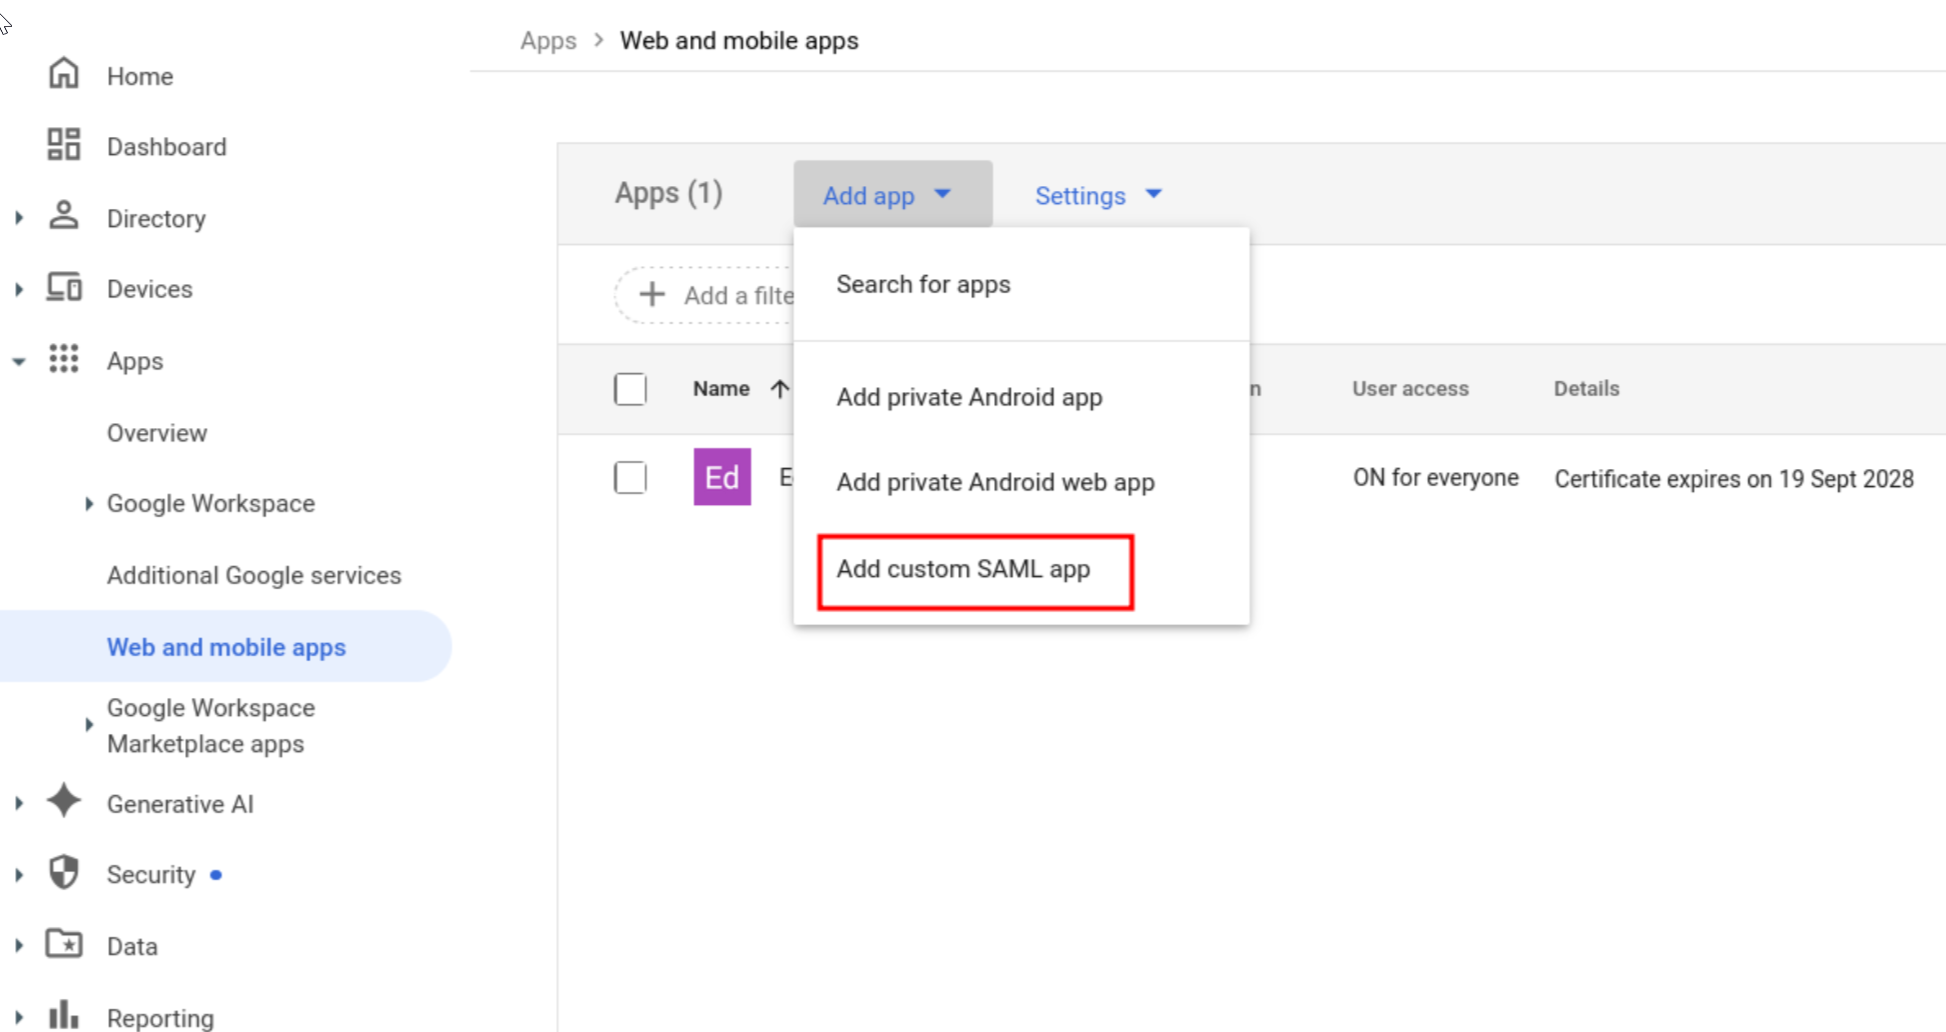Choose Search for apps menu entry
Viewport: 1946px width, 1032px height.
[x=1021, y=285]
